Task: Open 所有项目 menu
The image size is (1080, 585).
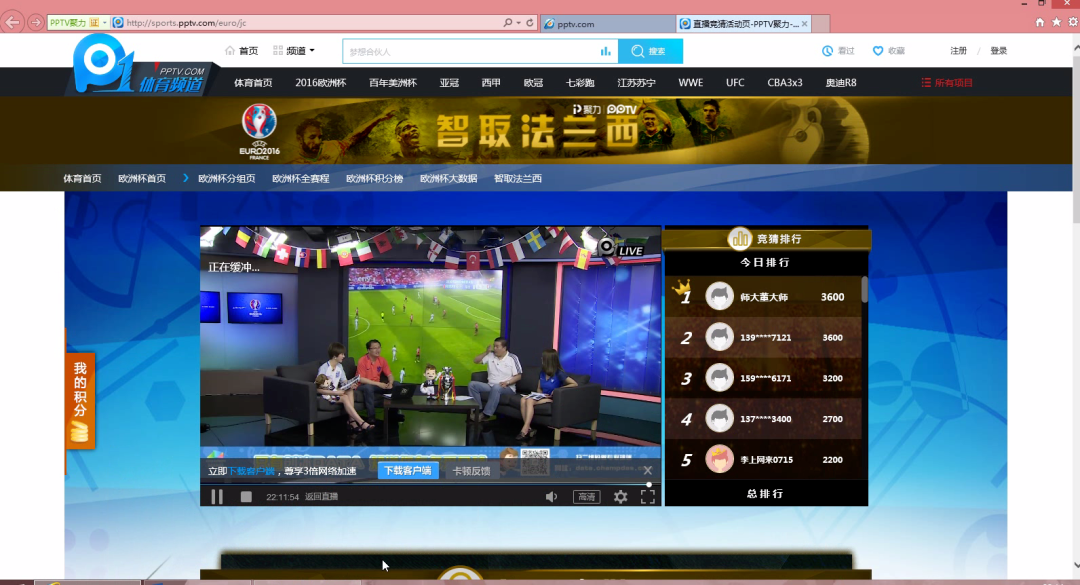Action: 947,83
